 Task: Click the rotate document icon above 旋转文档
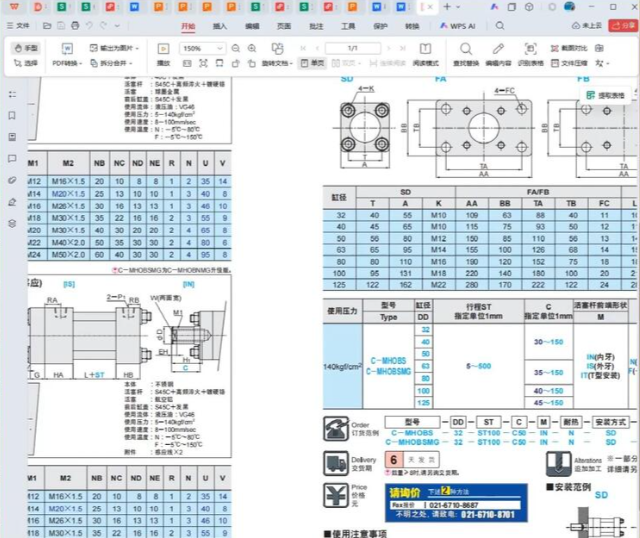(278, 49)
